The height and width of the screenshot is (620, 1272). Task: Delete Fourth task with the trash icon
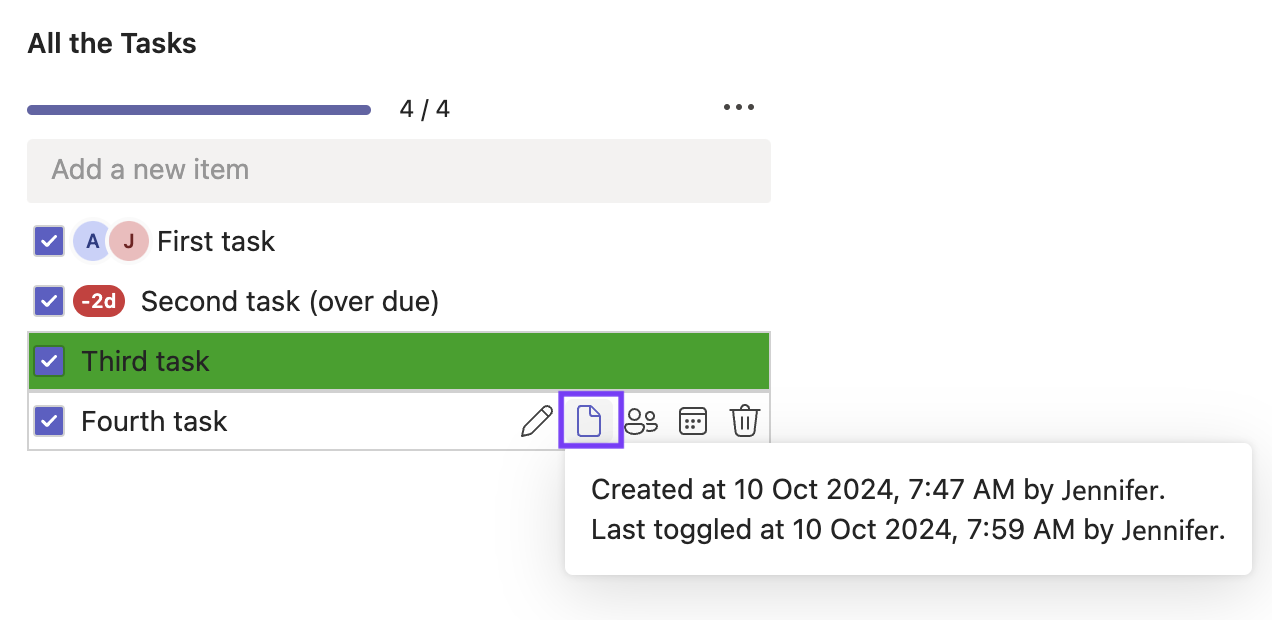pyautogui.click(x=745, y=421)
